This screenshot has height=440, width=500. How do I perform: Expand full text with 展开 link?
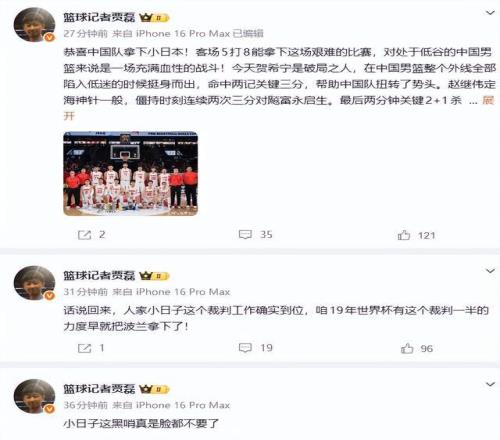(488, 100)
